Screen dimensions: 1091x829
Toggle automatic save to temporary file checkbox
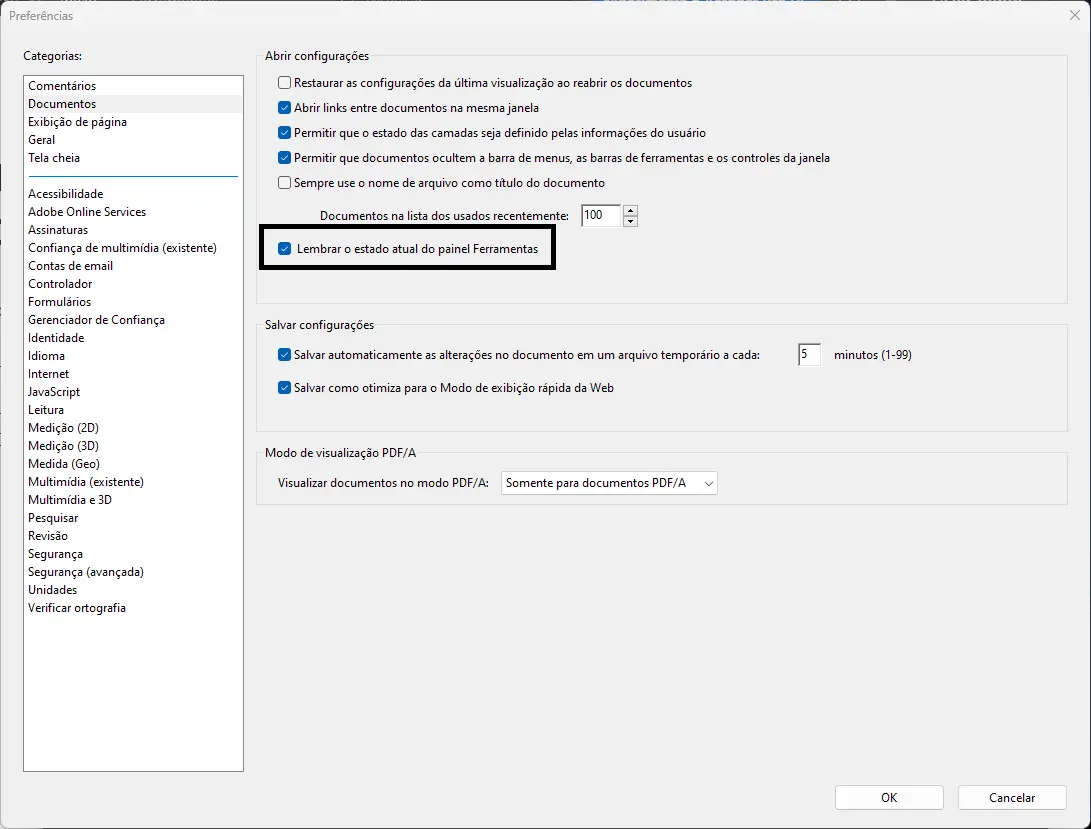pos(285,354)
